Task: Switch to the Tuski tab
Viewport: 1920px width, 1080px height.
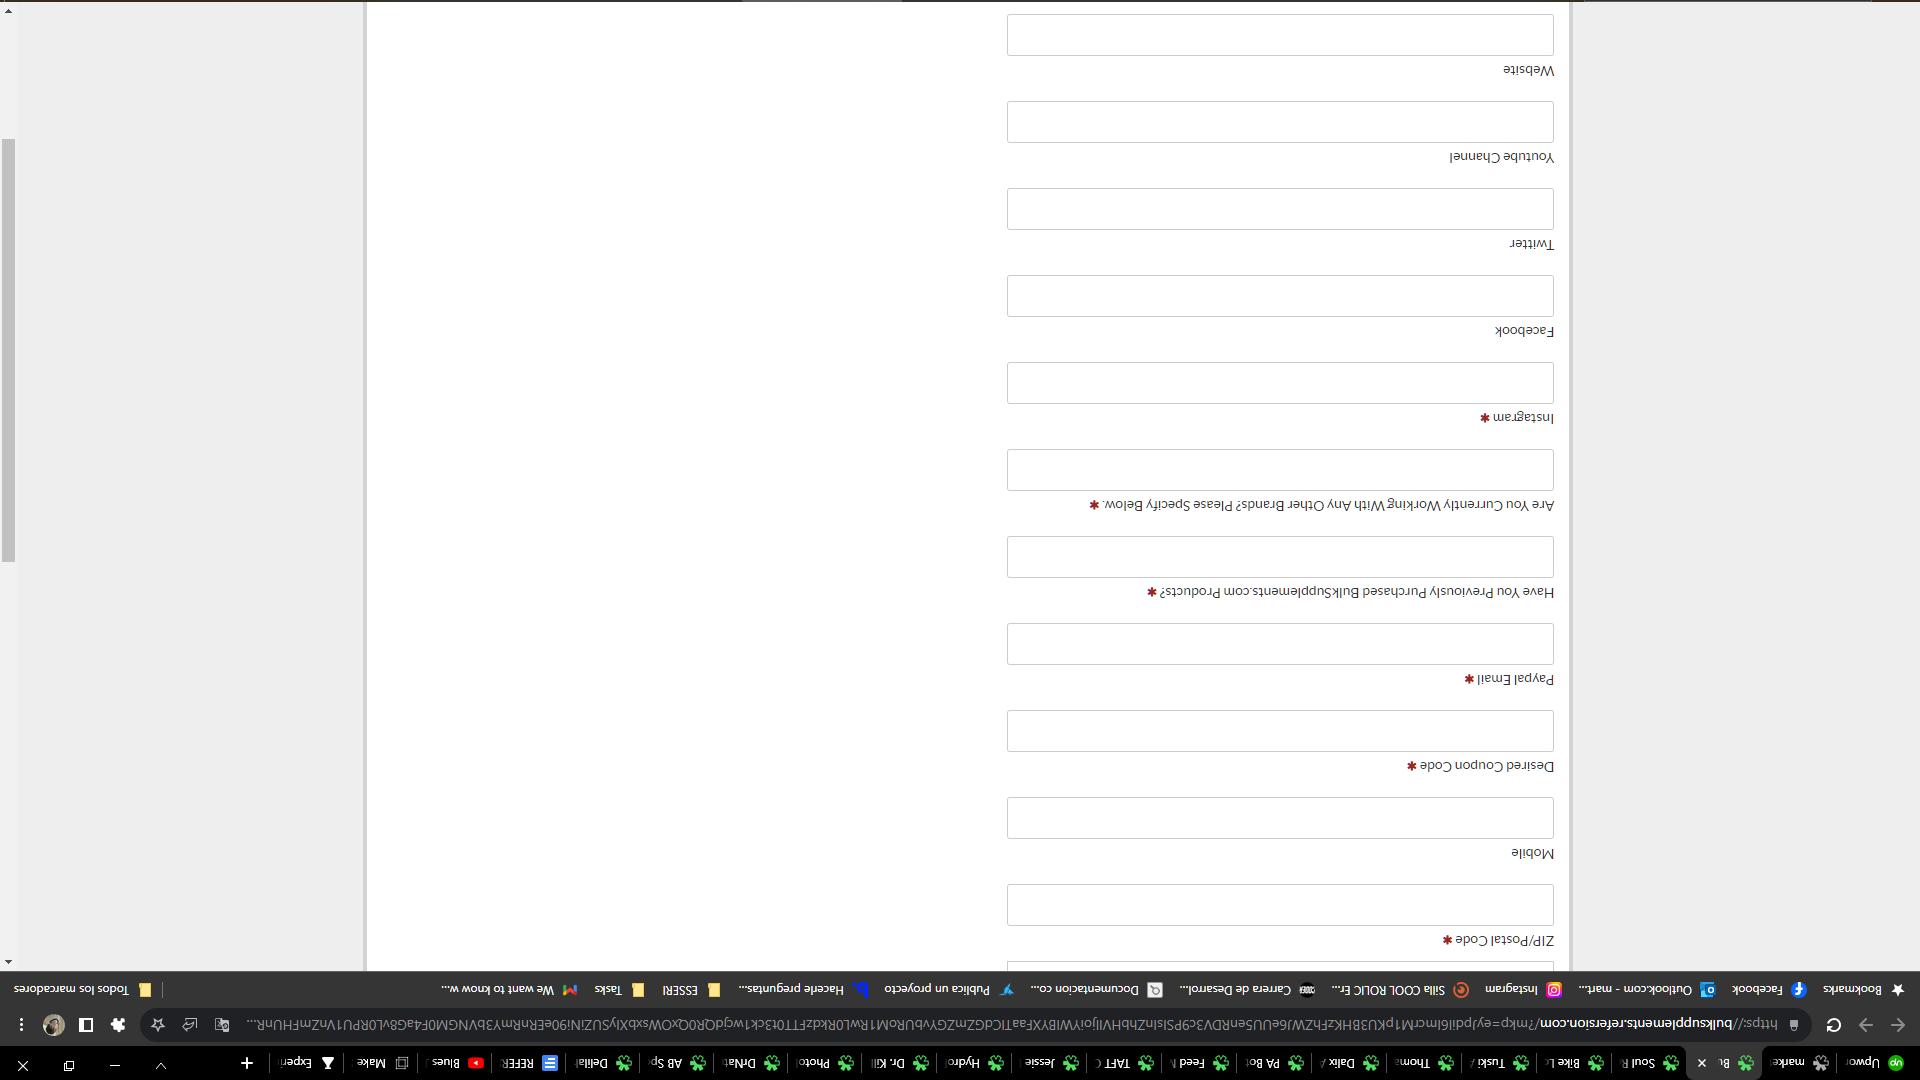Action: [x=1498, y=1063]
